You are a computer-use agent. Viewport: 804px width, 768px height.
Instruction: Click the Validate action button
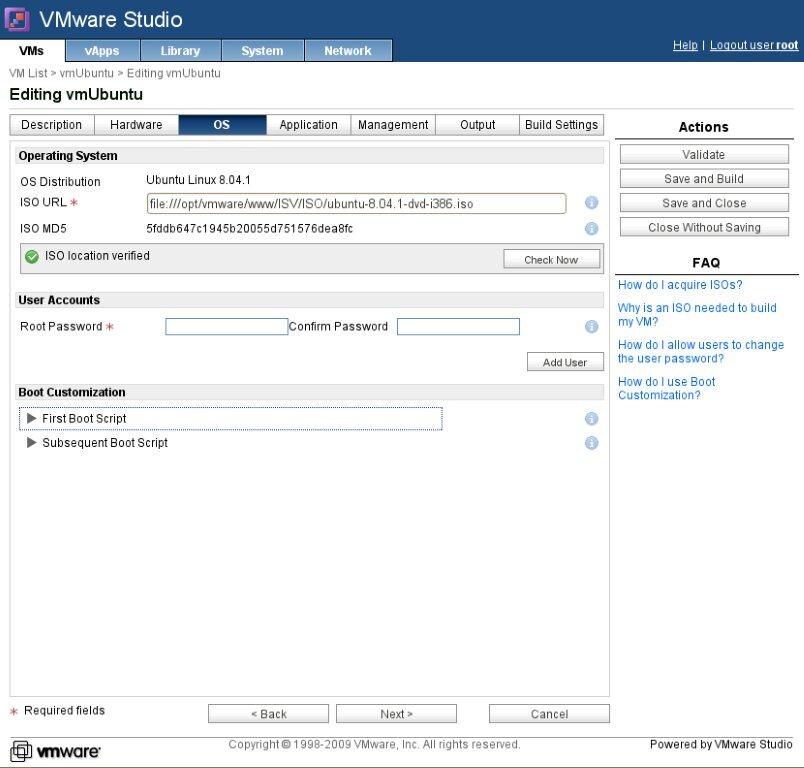pyautogui.click(x=704, y=154)
